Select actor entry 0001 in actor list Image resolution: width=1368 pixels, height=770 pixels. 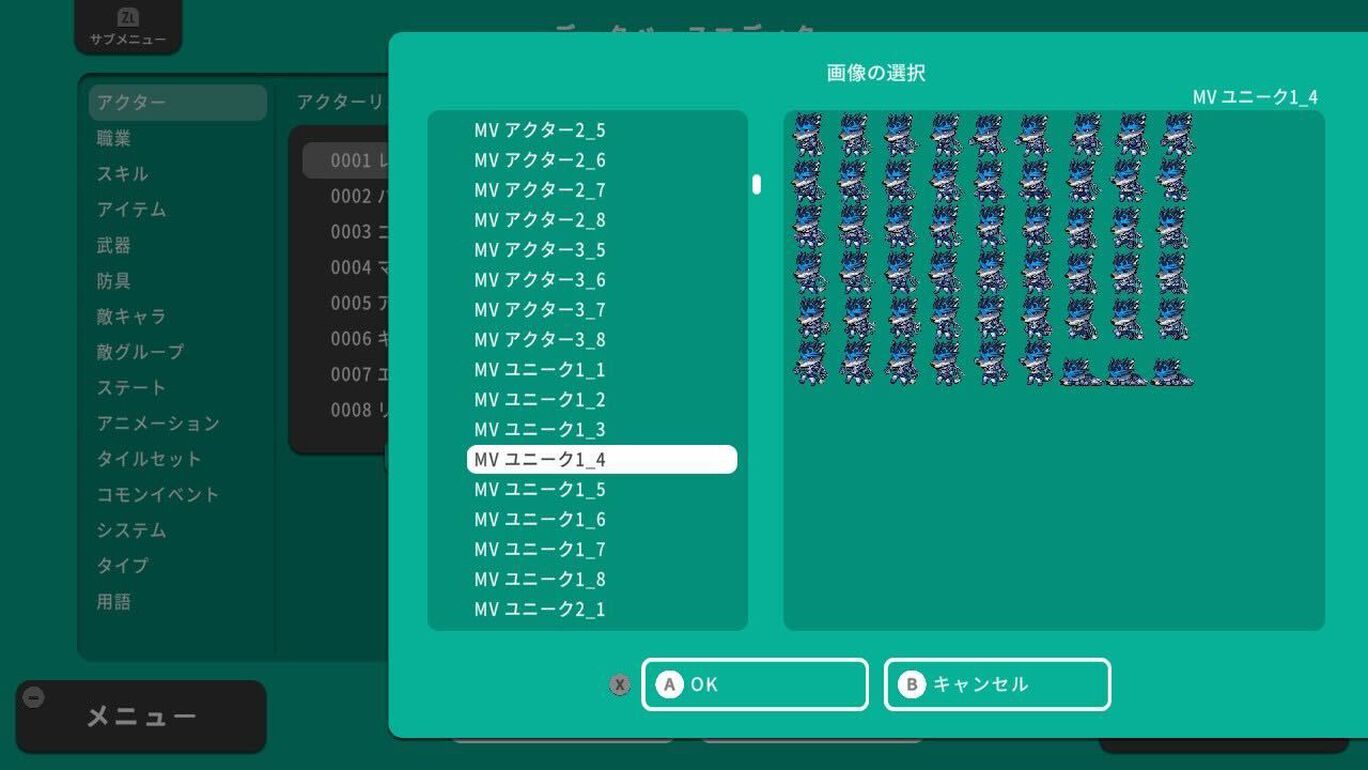tap(346, 160)
